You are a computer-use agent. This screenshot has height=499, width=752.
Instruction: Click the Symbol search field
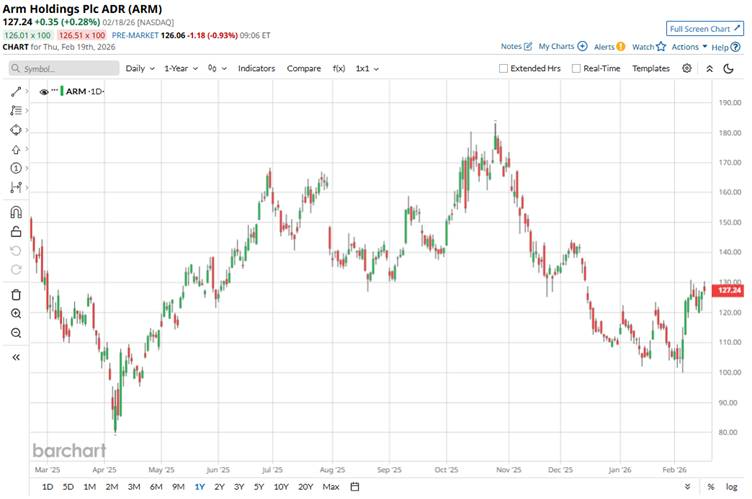coord(64,69)
